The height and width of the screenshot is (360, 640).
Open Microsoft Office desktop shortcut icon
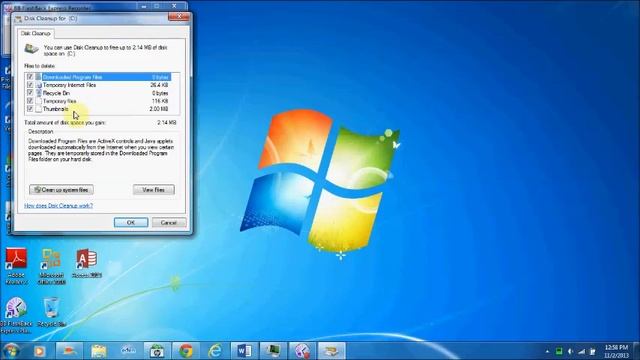[x=51, y=265]
